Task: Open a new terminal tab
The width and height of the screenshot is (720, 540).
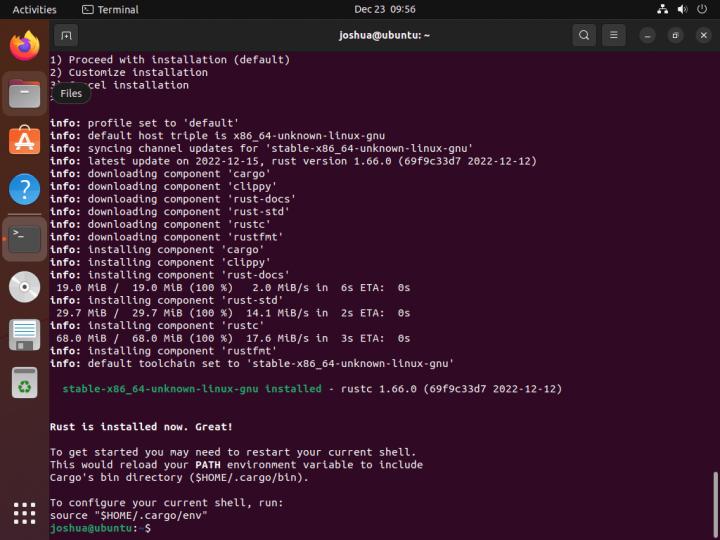Action: pos(66,35)
